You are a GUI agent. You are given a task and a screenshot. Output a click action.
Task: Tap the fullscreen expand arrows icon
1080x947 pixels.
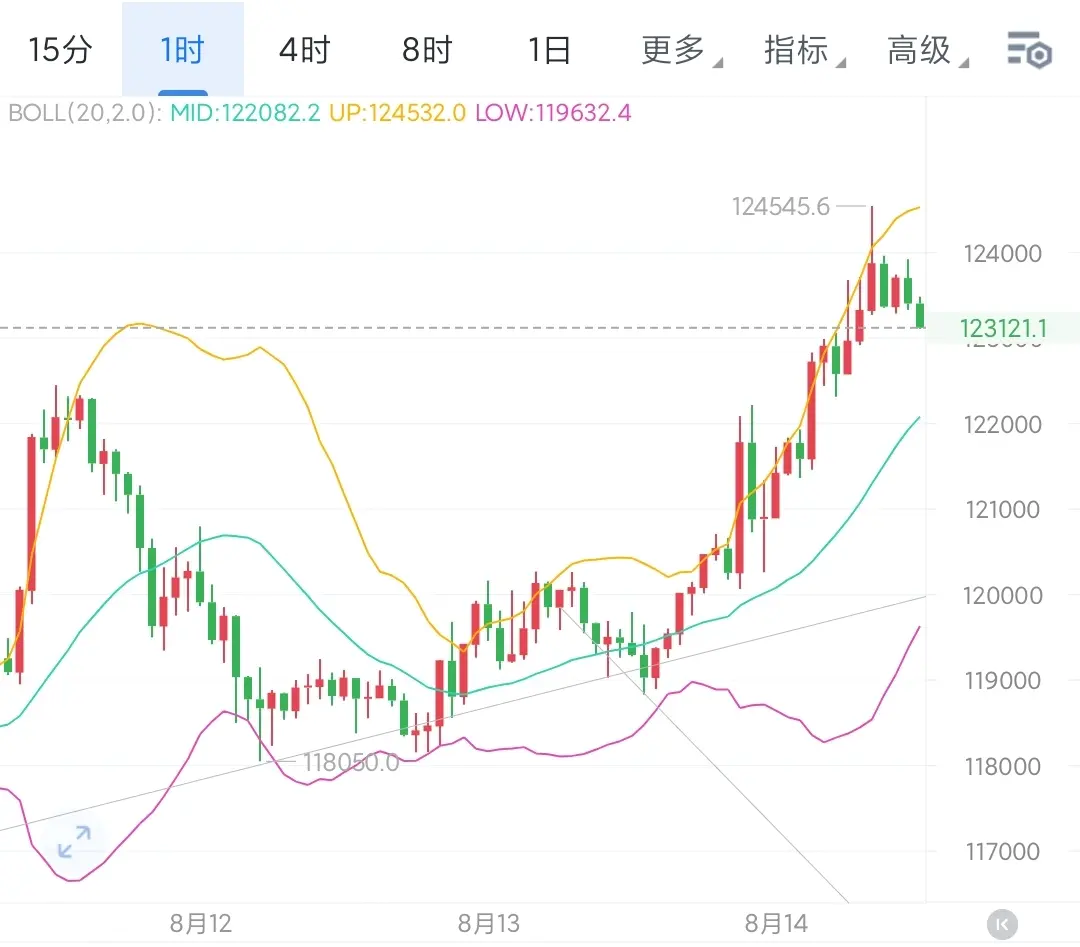click(x=74, y=842)
